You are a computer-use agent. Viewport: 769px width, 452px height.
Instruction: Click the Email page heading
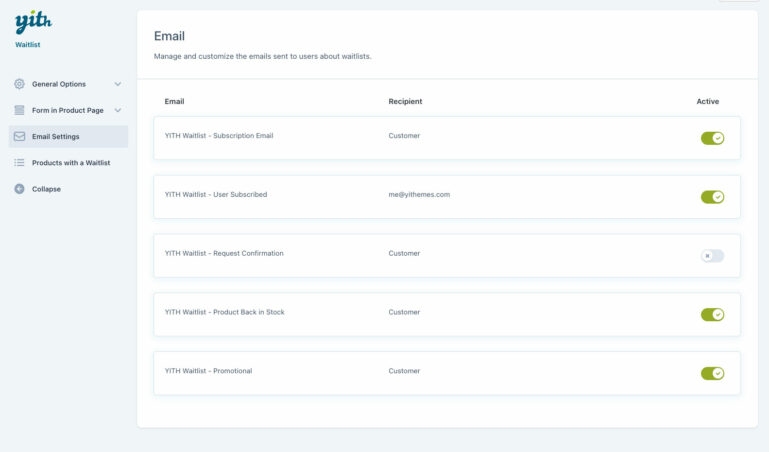169,36
